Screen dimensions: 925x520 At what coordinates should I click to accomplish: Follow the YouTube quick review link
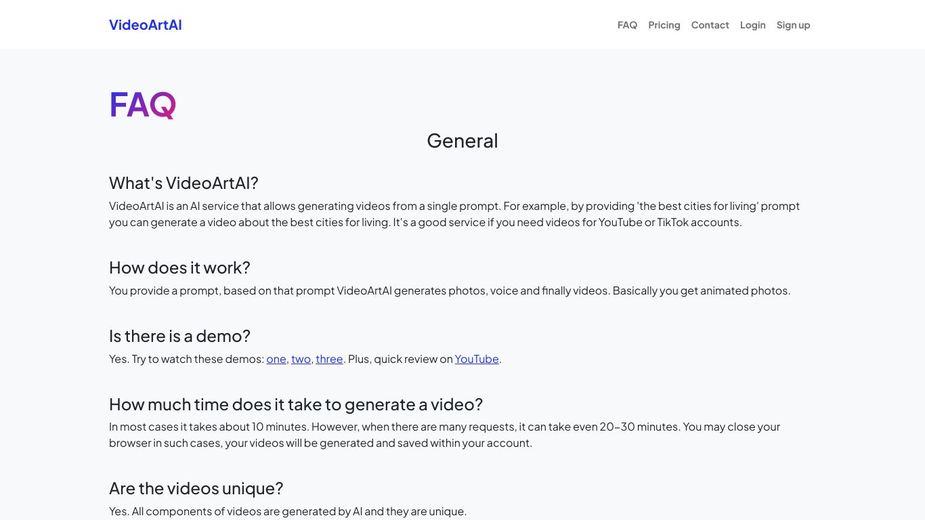click(477, 359)
